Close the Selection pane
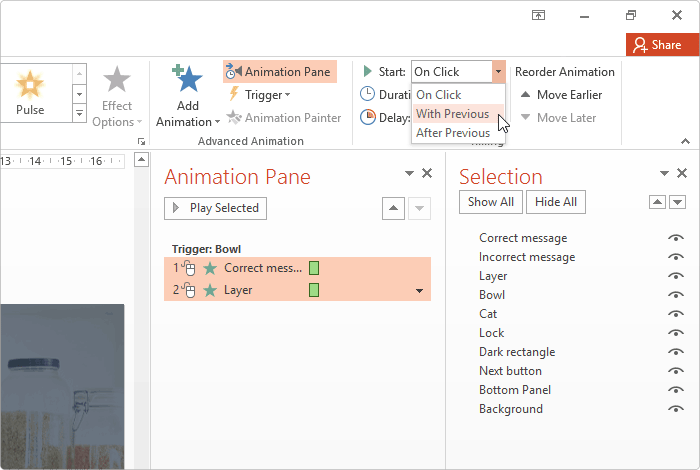700x470 pixels. (x=682, y=174)
